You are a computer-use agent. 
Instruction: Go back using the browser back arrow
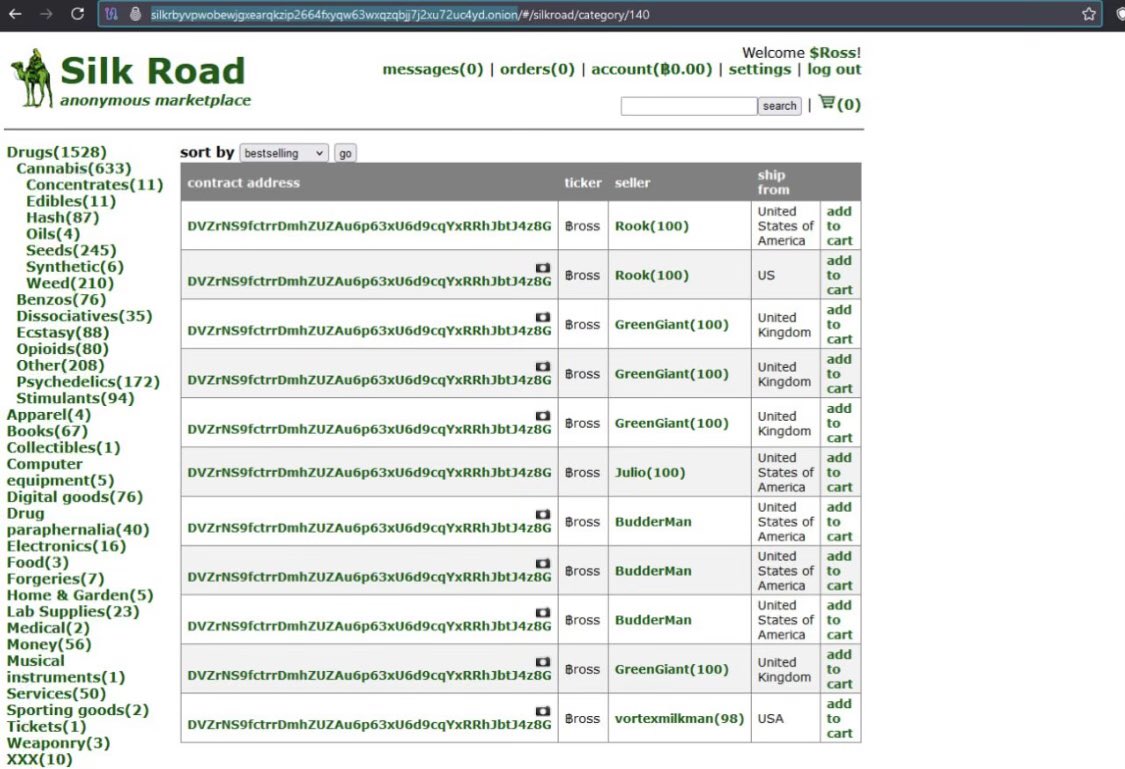click(x=14, y=14)
